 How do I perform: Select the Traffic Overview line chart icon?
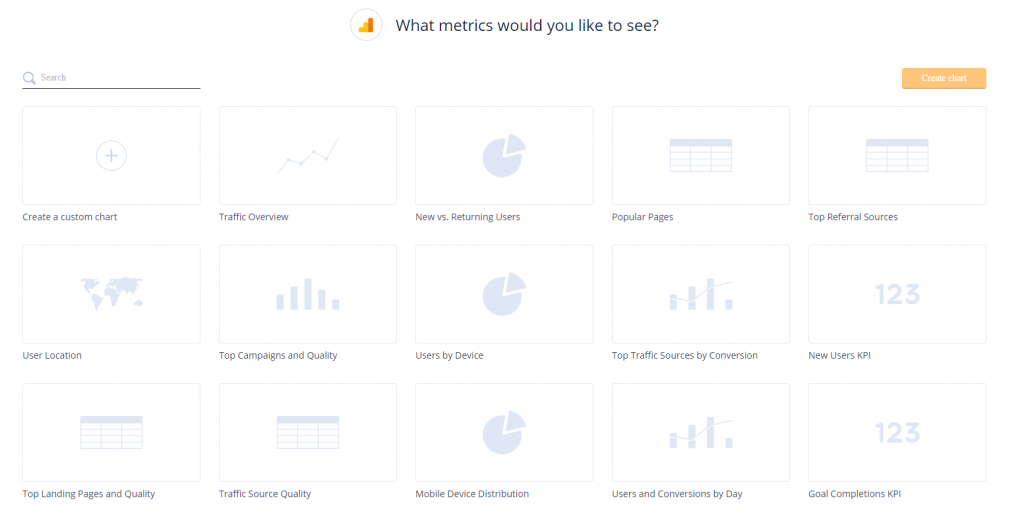[x=307, y=155]
